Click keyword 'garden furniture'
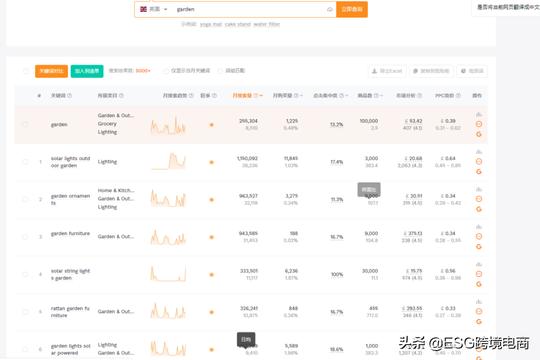The image size is (540, 360). pos(70,234)
